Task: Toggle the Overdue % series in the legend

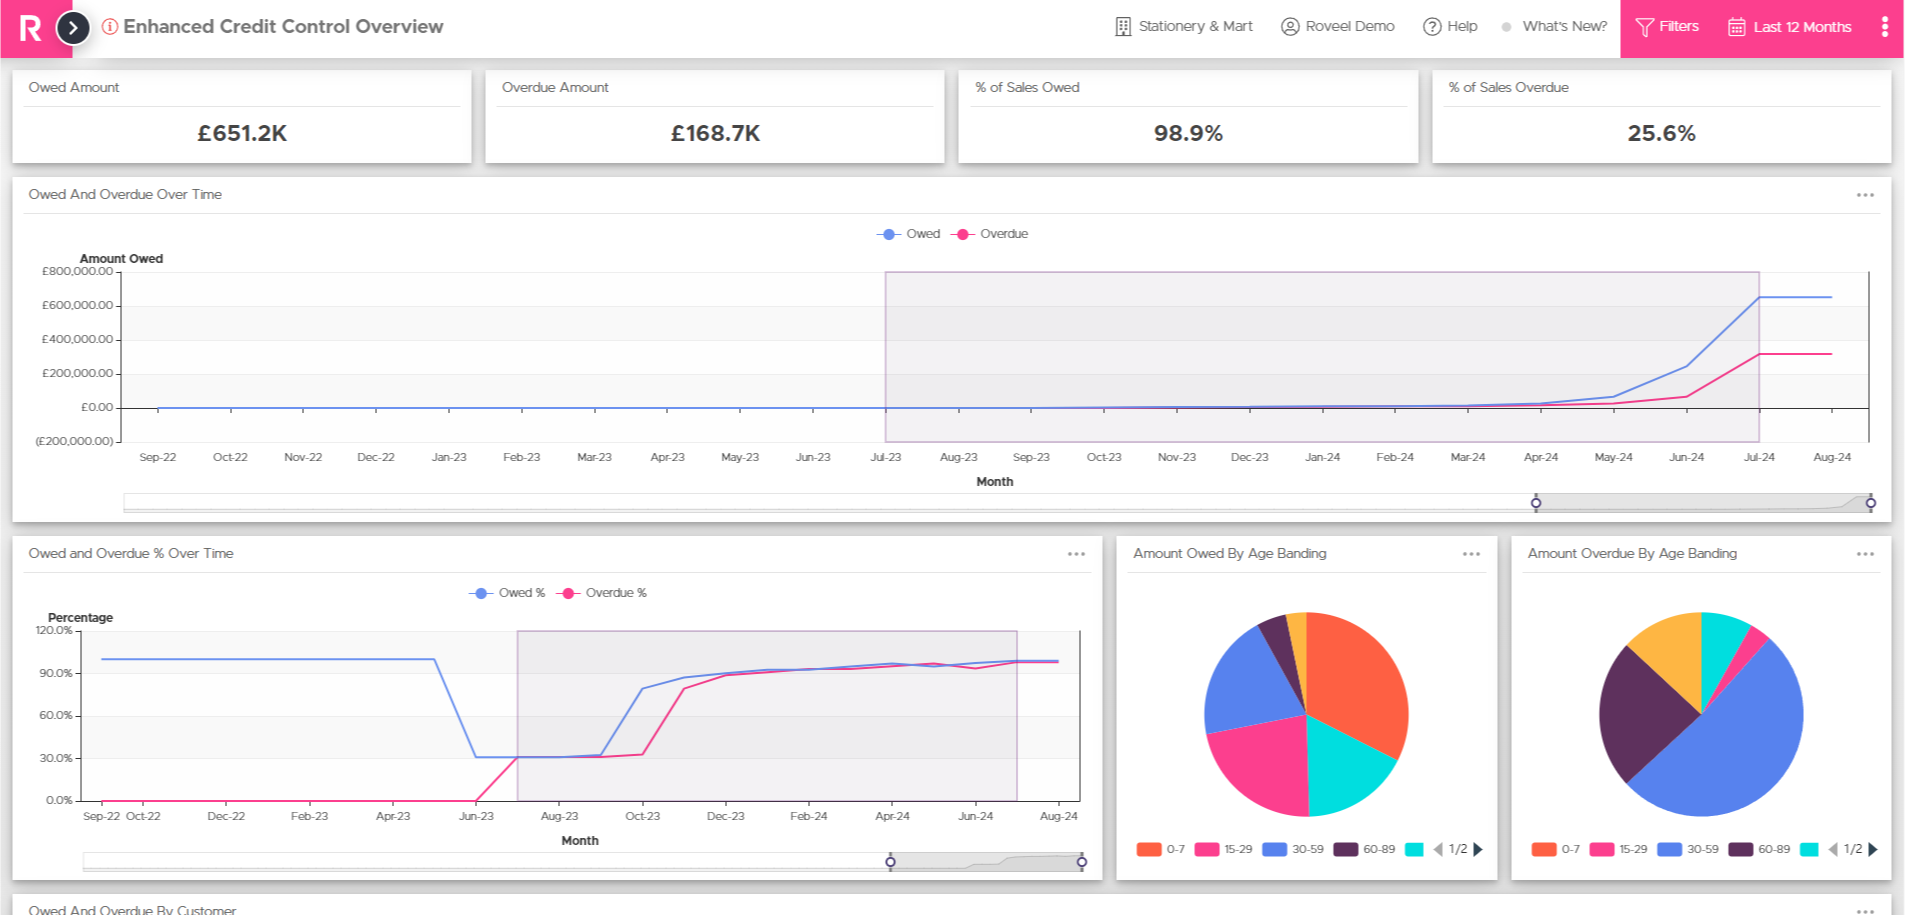Action: point(602,593)
